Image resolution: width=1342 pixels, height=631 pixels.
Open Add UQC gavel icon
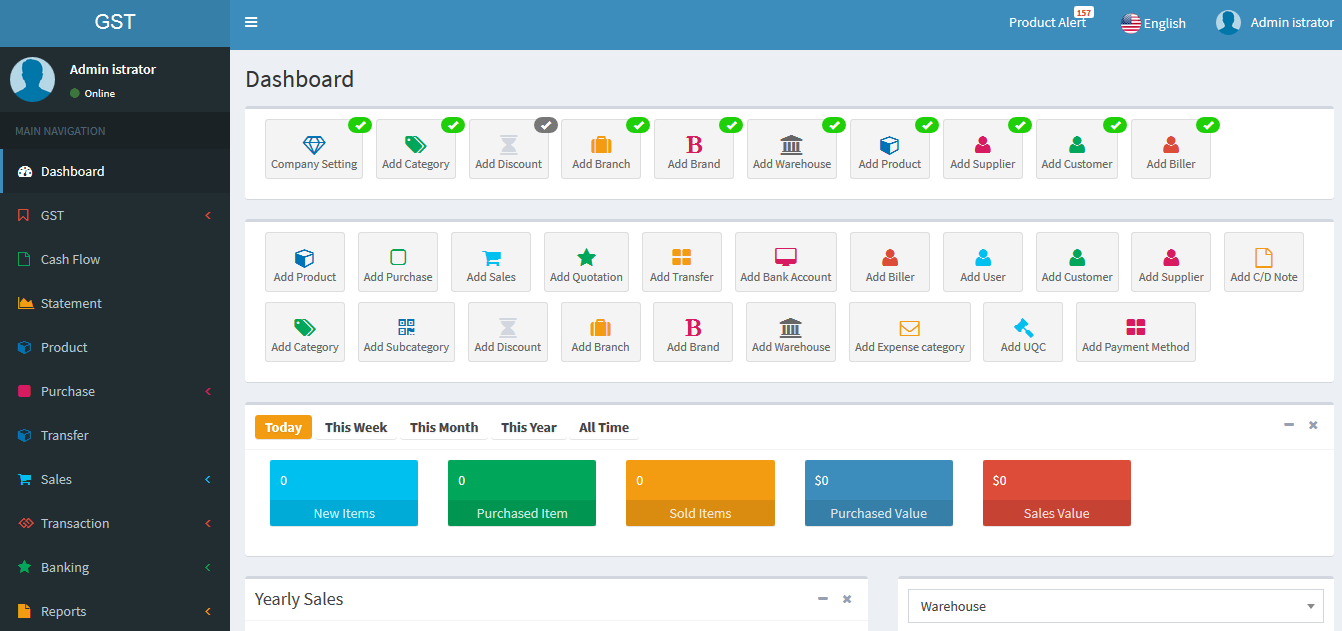[1023, 327]
